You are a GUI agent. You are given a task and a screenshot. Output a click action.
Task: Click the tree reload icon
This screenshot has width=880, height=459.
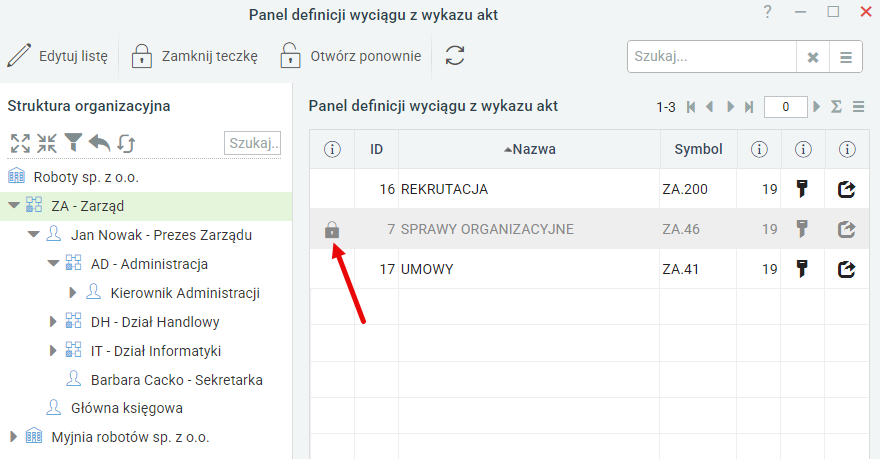[126, 143]
